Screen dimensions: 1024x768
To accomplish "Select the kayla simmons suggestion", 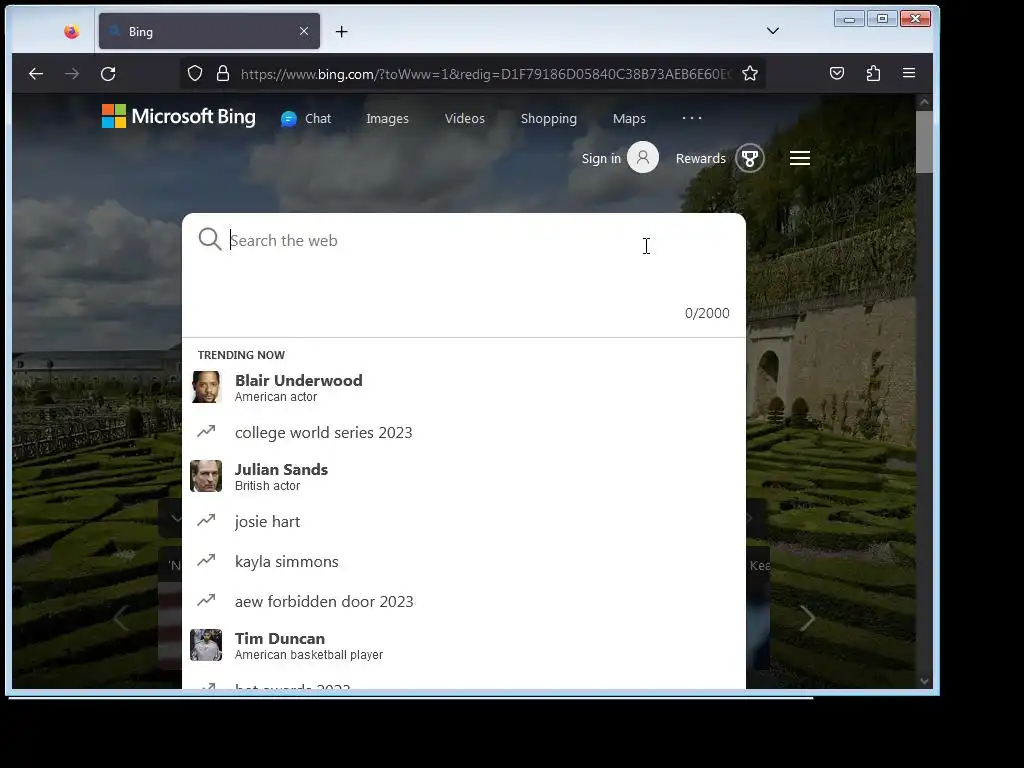I will click(464, 562).
